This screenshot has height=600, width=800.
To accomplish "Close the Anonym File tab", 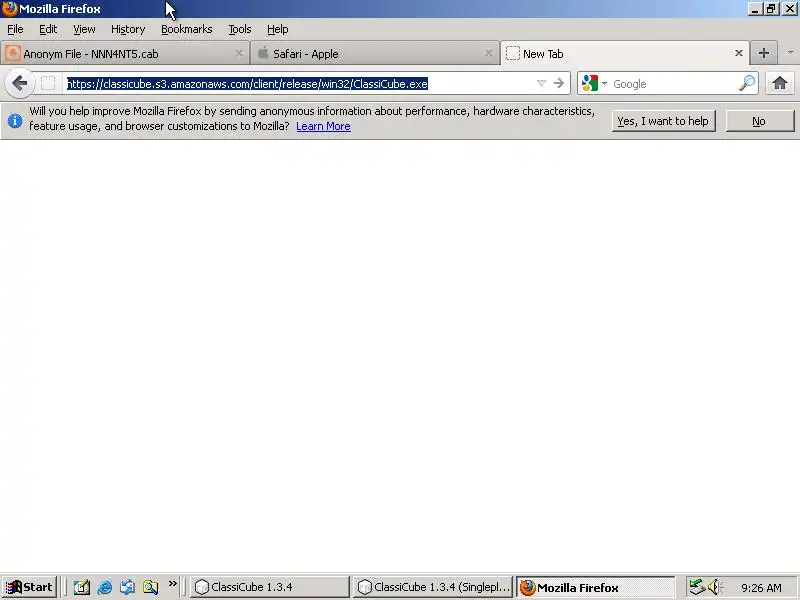I will (238, 53).
